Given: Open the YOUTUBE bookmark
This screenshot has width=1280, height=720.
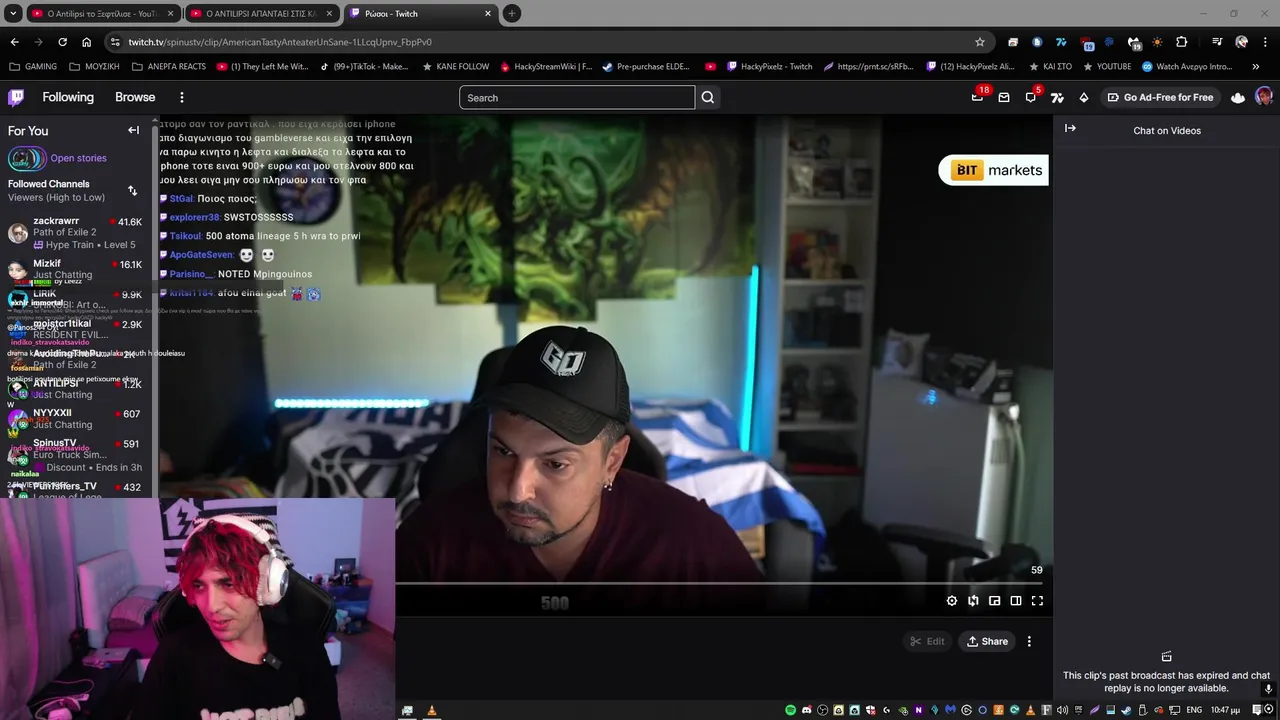Looking at the screenshot, I should click(x=1106, y=67).
